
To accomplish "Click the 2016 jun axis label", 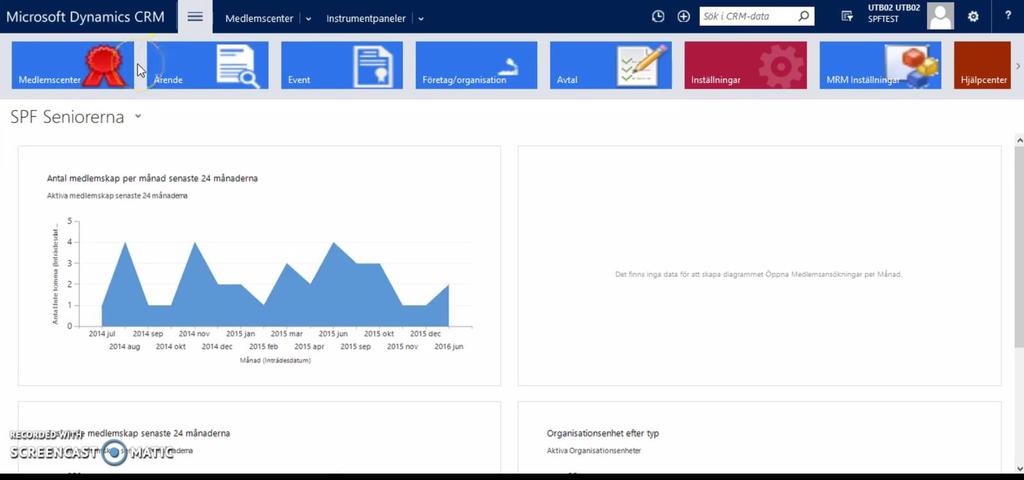I will (x=449, y=347).
